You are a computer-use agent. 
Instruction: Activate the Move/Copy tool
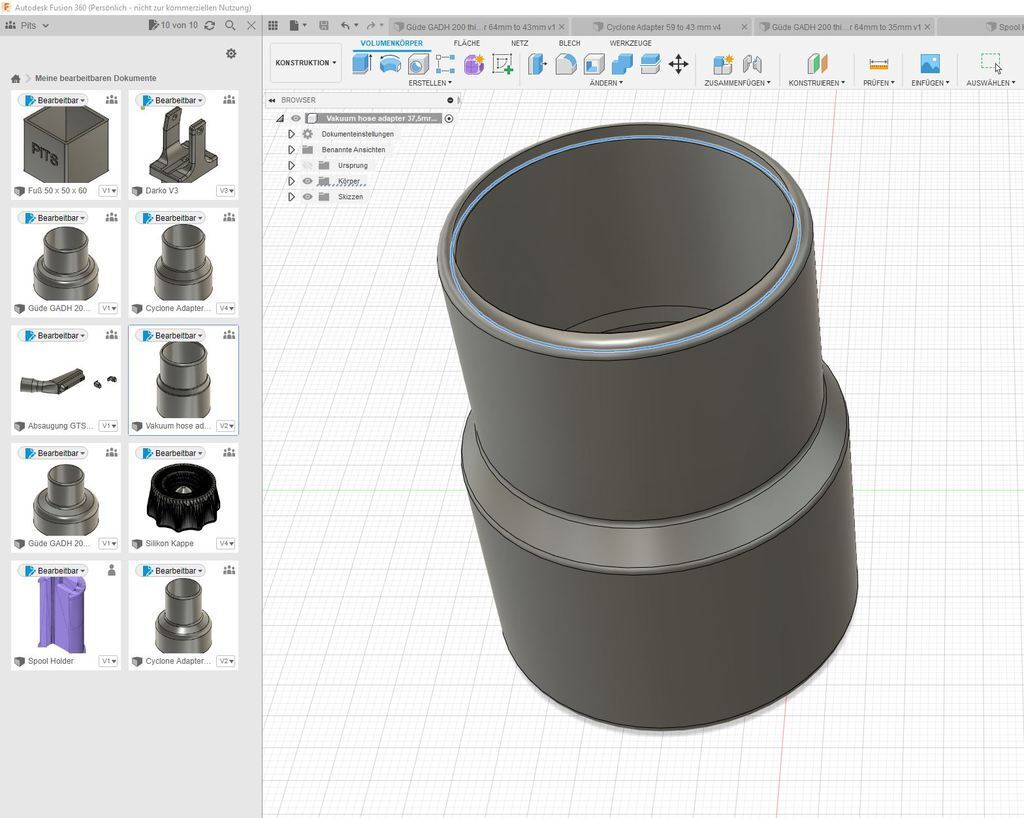coord(679,63)
